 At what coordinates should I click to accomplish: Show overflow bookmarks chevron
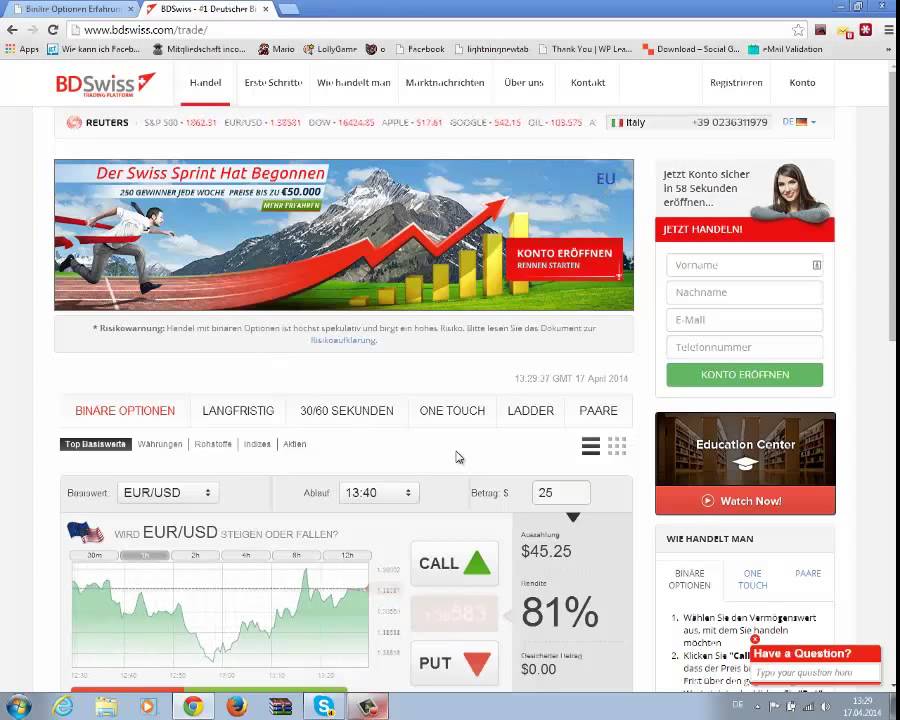pyautogui.click(x=889, y=49)
